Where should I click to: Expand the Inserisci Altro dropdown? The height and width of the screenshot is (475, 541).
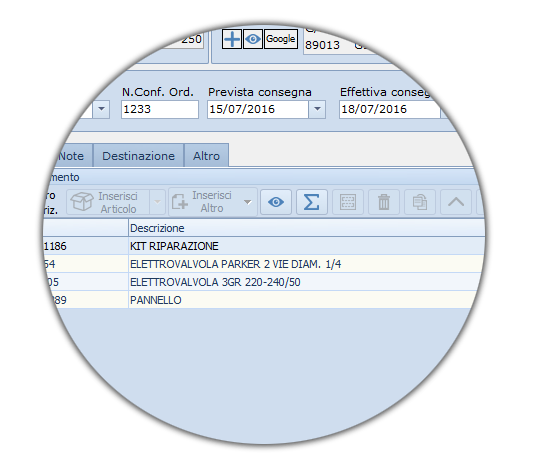coord(248,202)
